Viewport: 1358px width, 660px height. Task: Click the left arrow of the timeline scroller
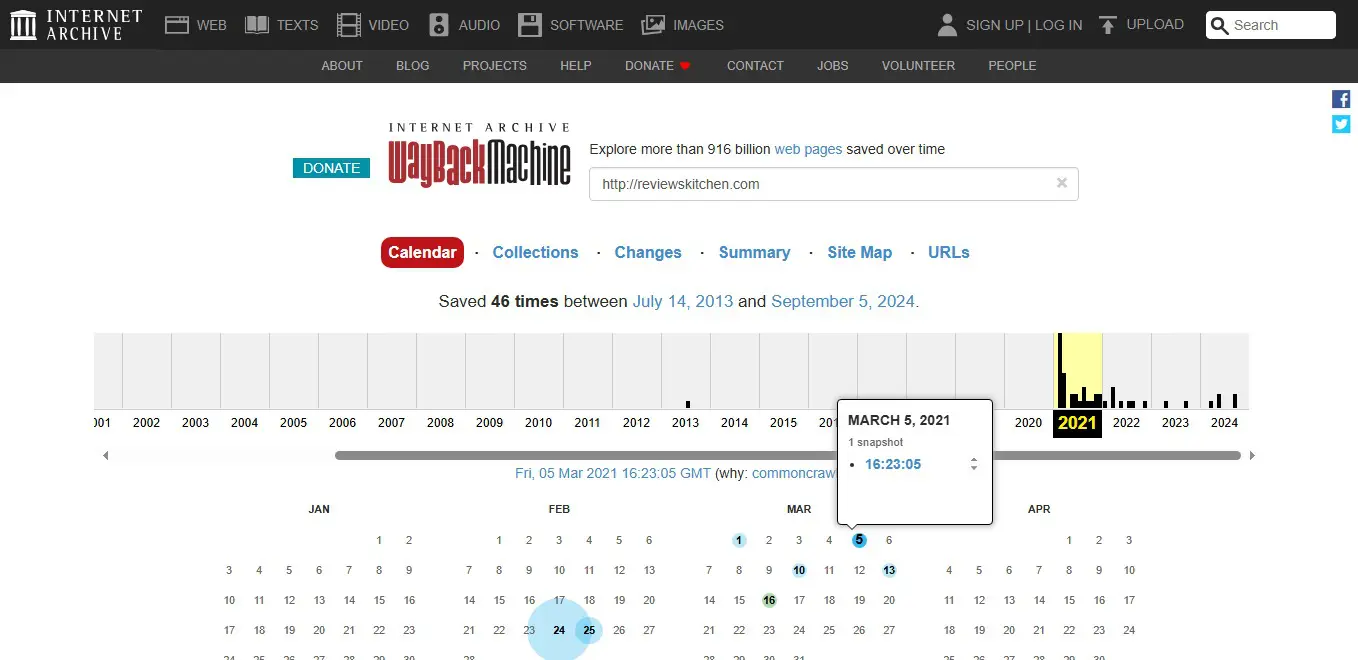[105, 456]
